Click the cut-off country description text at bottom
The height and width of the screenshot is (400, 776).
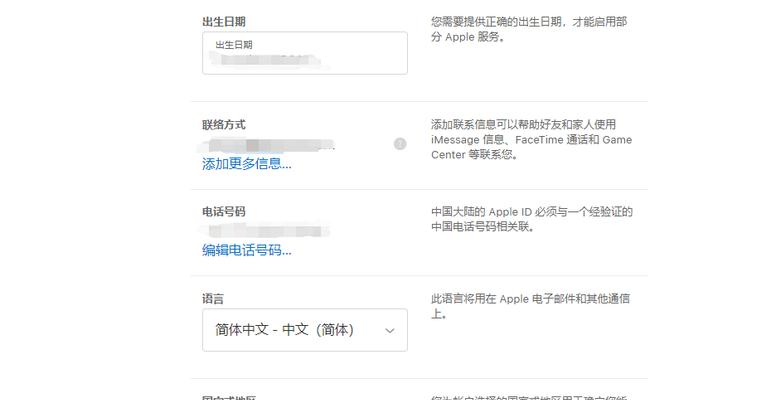click(529, 397)
